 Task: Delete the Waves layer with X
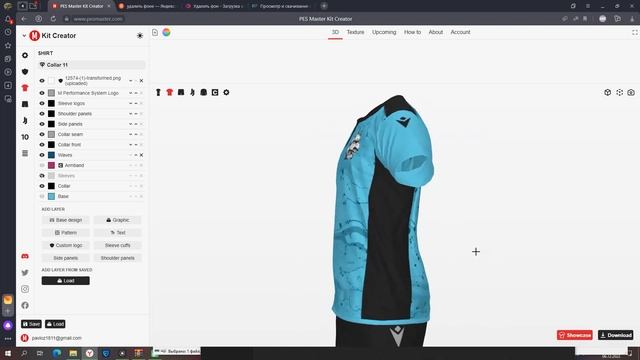[141, 155]
